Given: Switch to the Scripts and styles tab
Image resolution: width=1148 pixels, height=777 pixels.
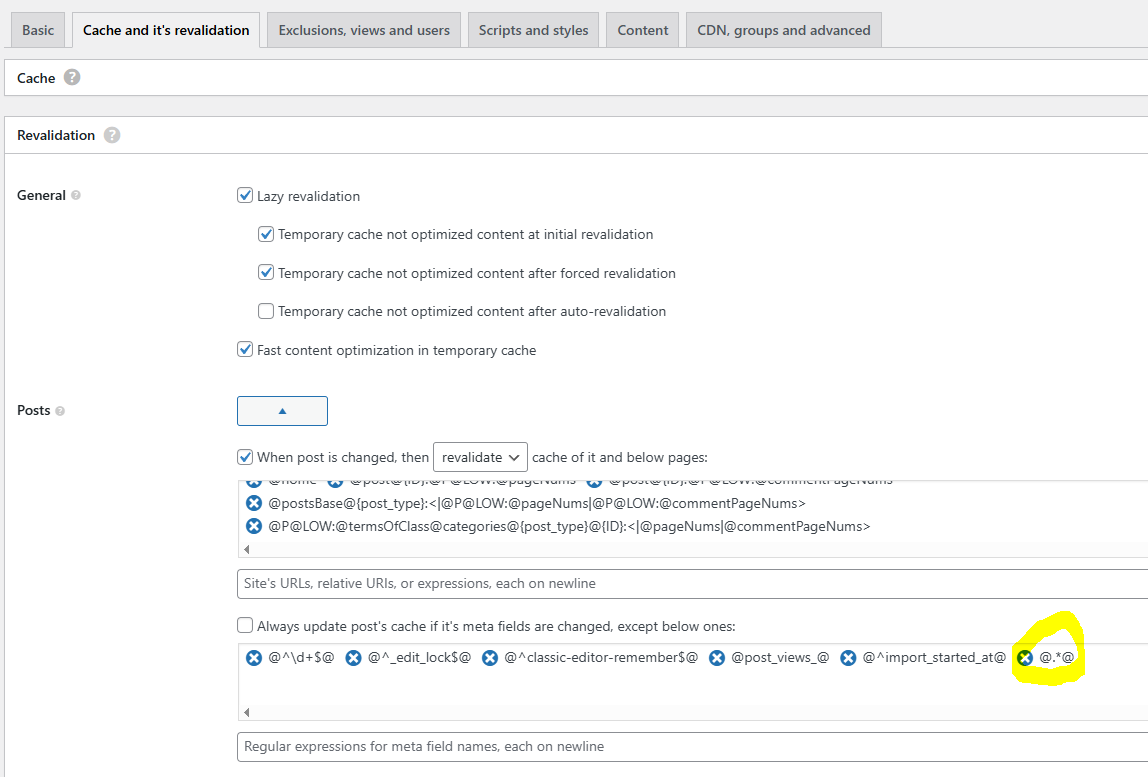Looking at the screenshot, I should tap(533, 30).
